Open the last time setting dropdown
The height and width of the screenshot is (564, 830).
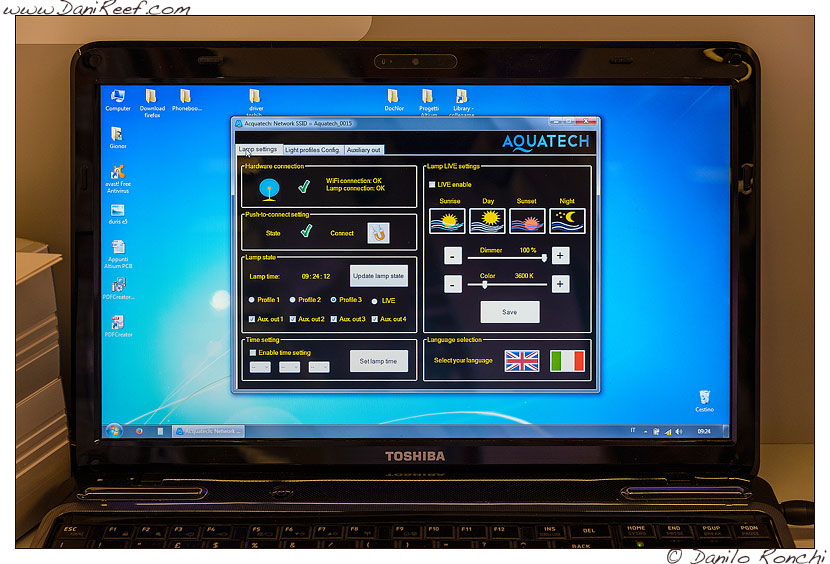(319, 367)
